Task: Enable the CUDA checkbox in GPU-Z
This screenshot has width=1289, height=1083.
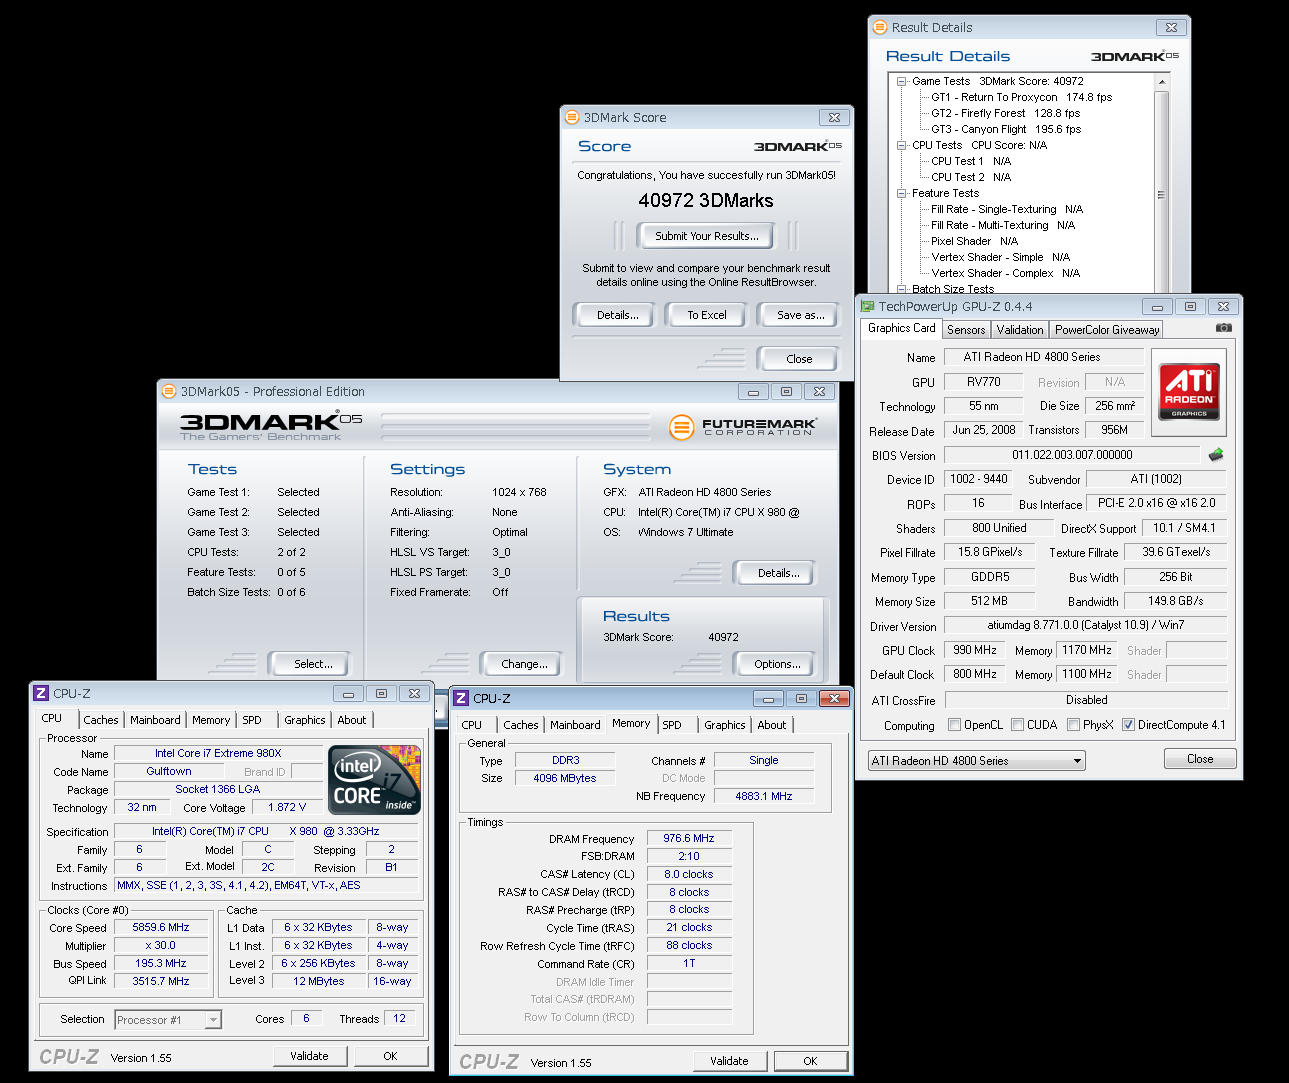Action: tap(1017, 725)
